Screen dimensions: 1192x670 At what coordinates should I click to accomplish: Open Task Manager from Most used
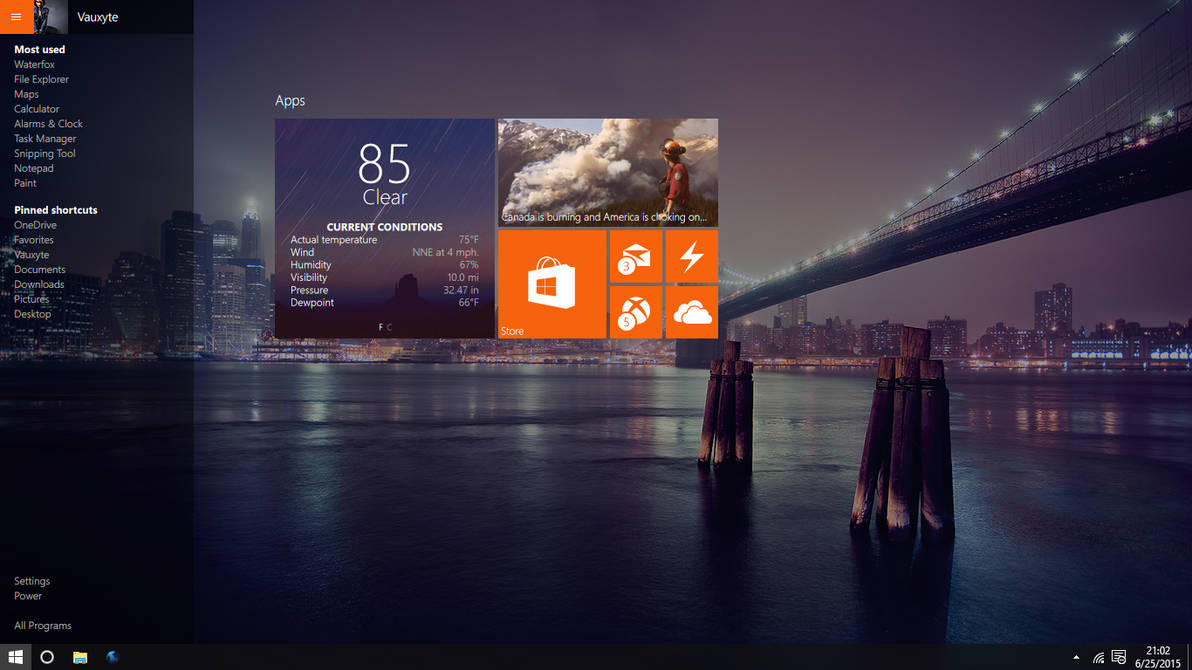pyautogui.click(x=47, y=138)
